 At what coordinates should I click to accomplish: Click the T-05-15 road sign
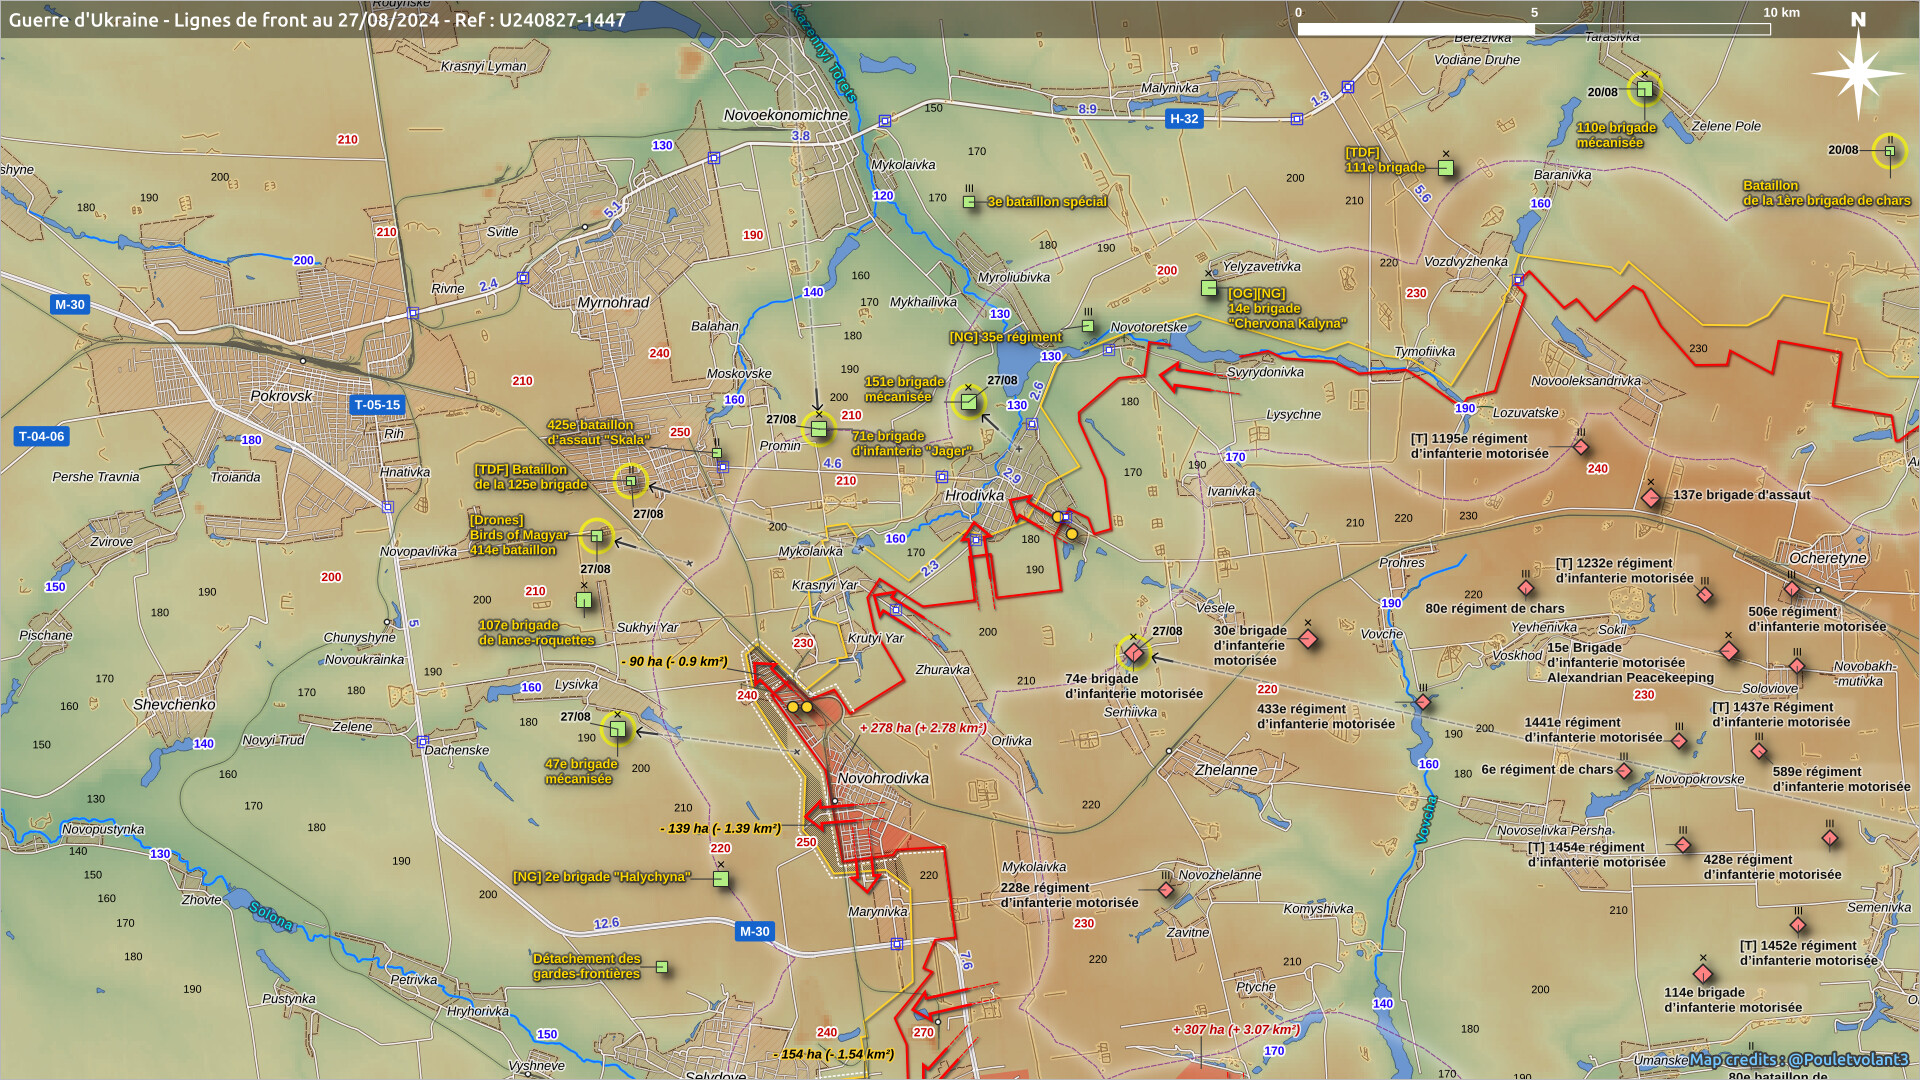click(x=377, y=405)
